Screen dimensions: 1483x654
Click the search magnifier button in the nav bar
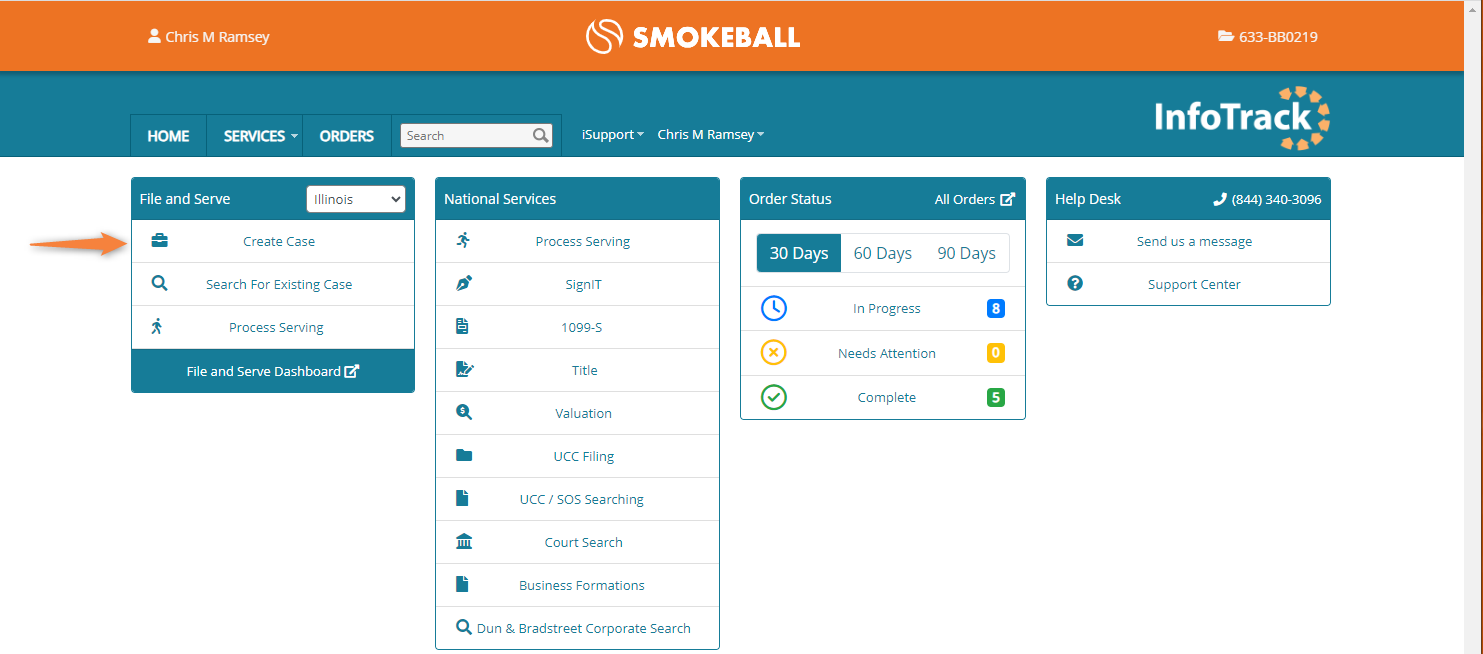coord(540,135)
